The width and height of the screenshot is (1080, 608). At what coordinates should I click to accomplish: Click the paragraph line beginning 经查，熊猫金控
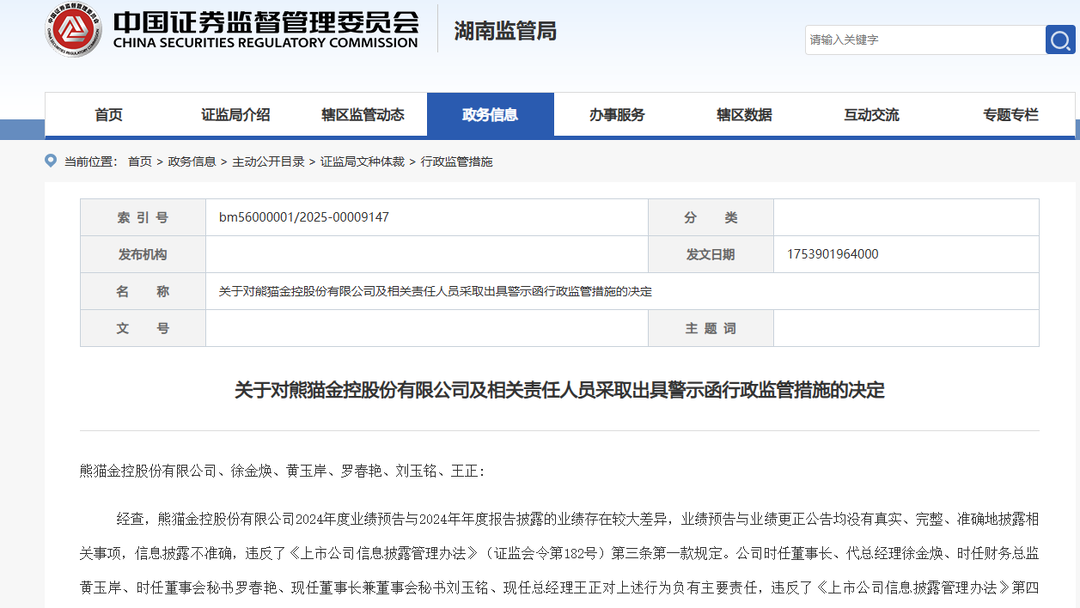pos(577,519)
